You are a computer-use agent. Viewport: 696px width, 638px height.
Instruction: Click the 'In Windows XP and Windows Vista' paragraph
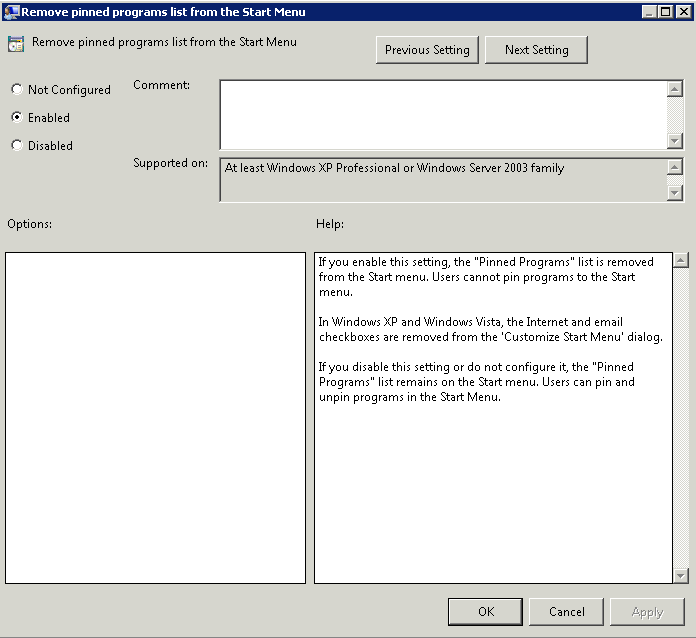point(490,329)
